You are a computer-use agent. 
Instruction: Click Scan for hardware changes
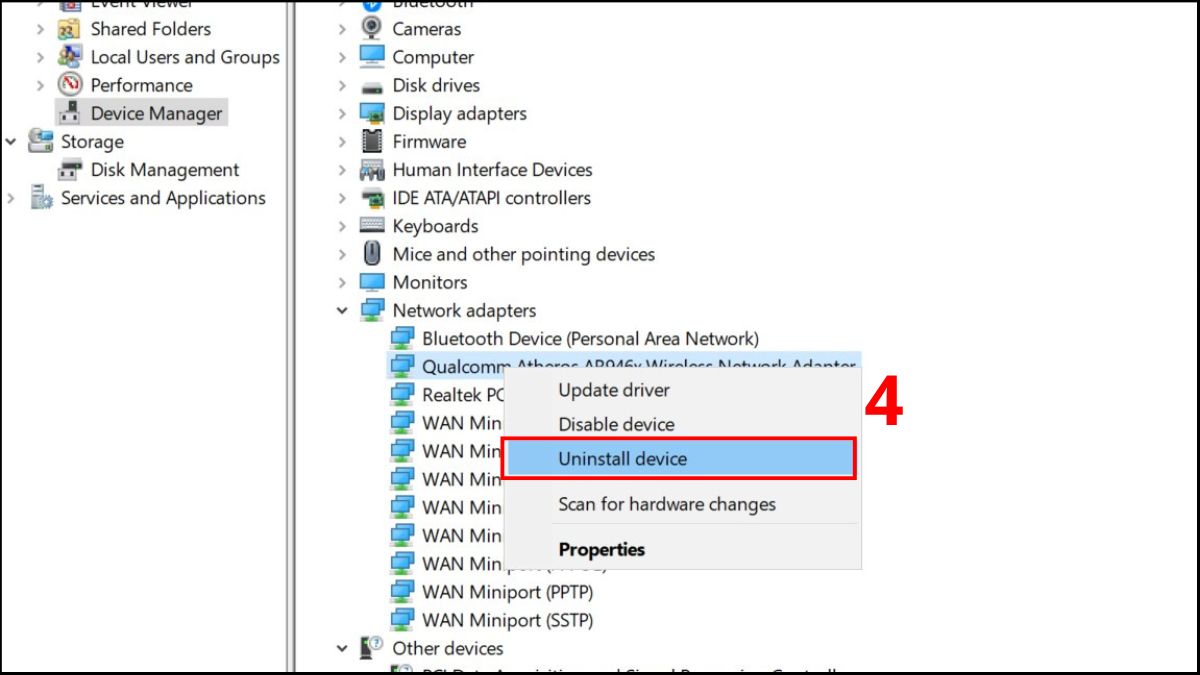tap(666, 504)
